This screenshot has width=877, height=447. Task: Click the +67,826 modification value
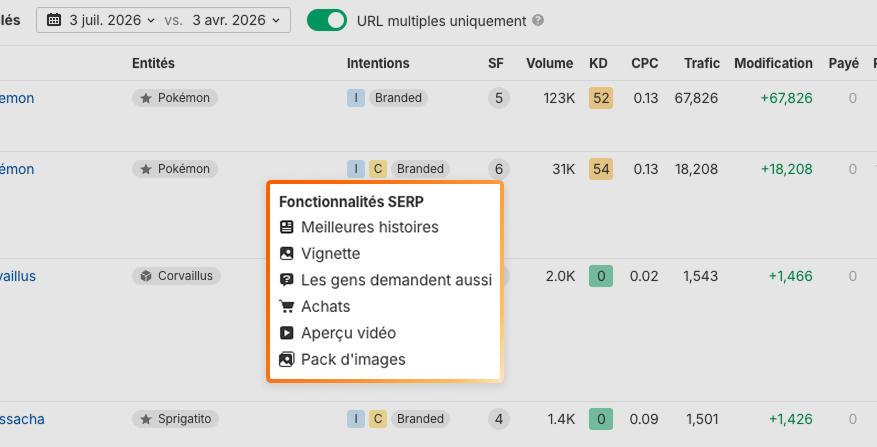tap(786, 98)
